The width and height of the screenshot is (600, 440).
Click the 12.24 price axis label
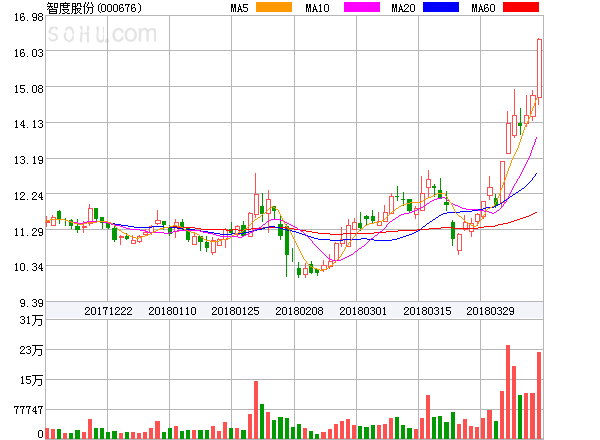pos(29,196)
